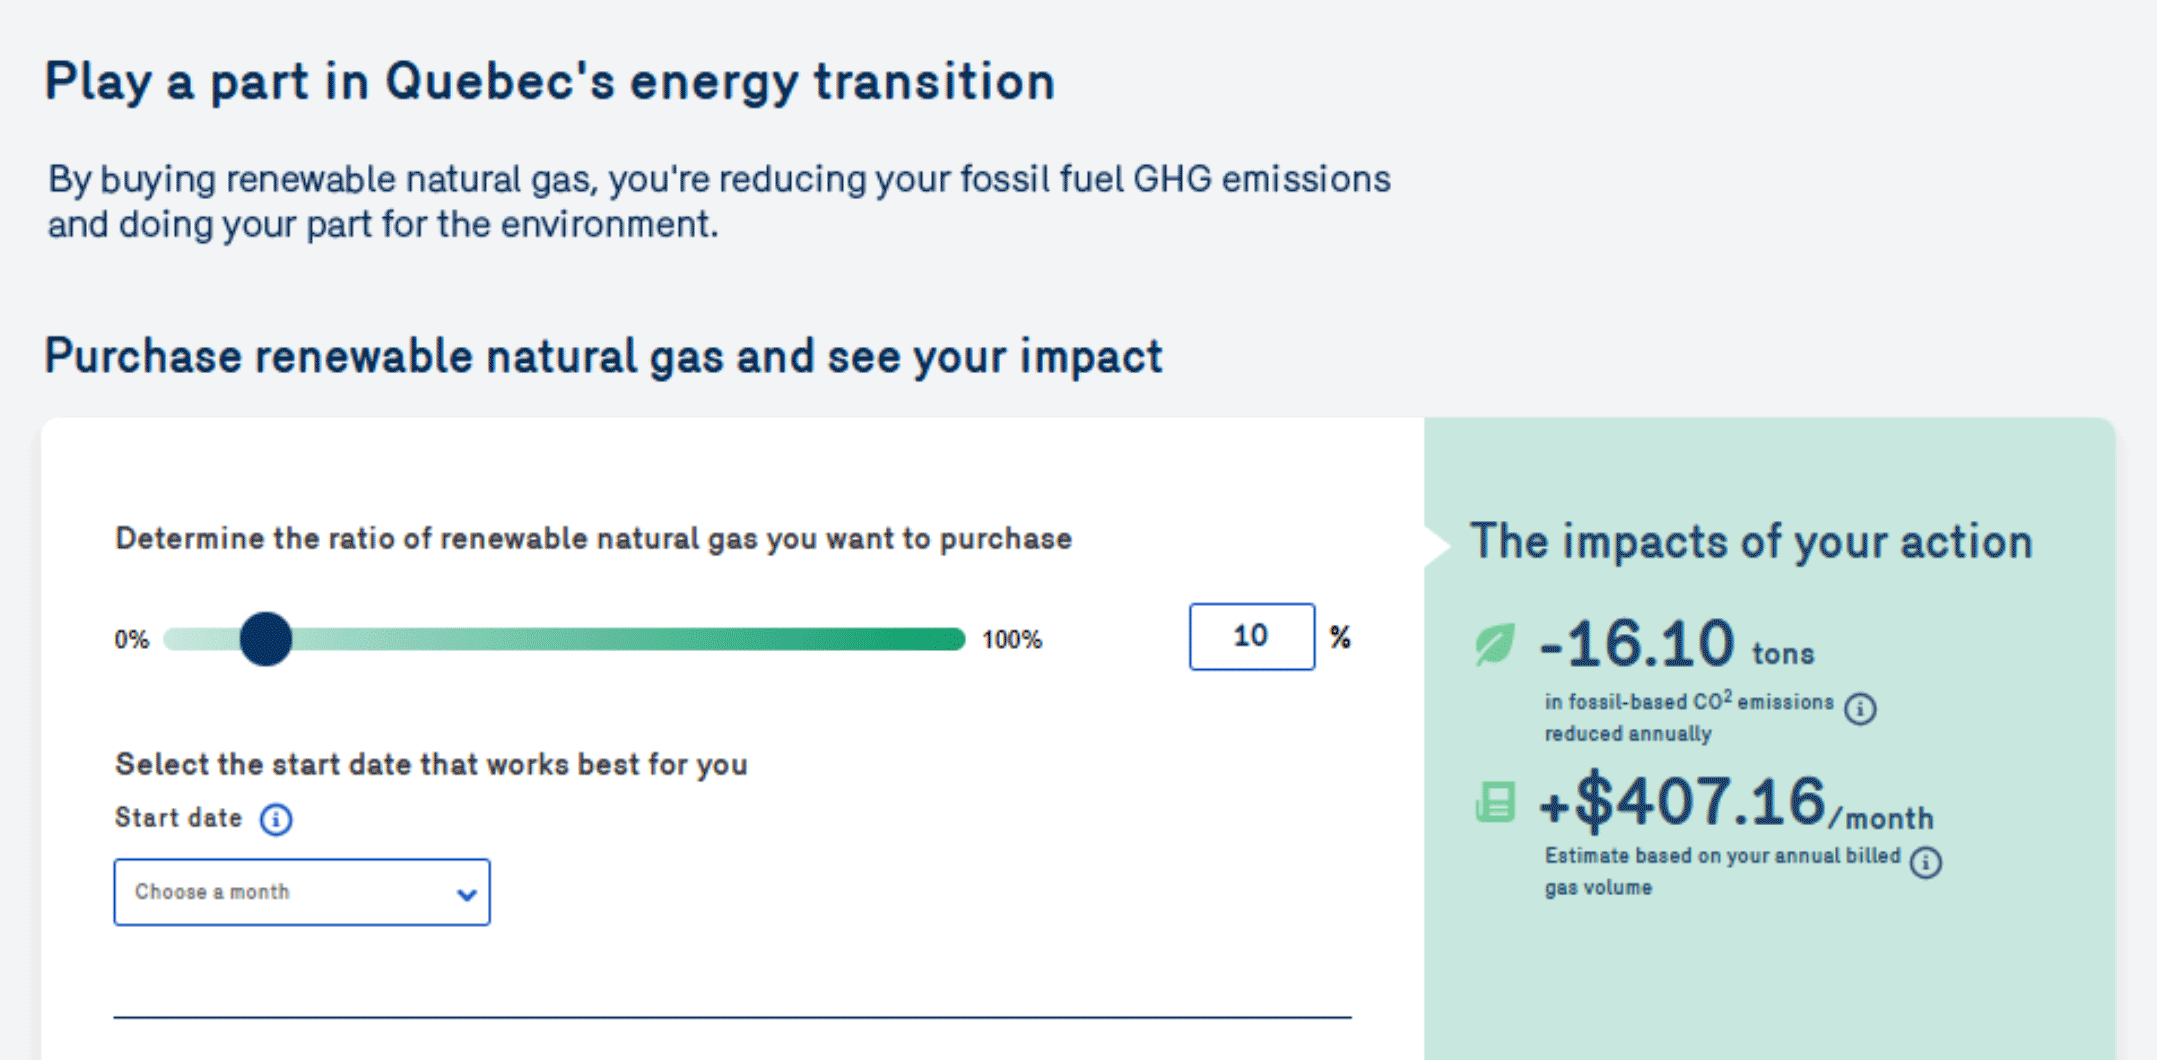Click the info icon beside Start date
Screen dimensions: 2157x1060
[276, 820]
